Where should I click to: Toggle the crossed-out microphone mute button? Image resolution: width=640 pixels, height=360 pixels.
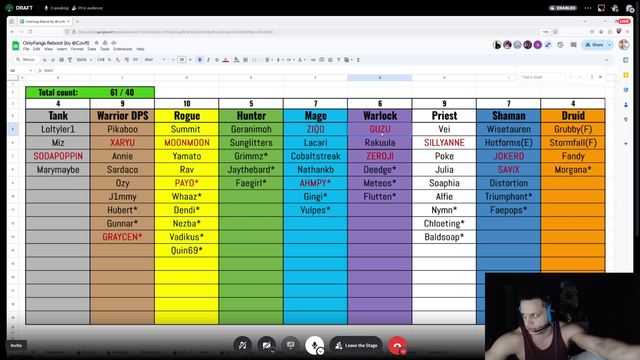(242, 345)
